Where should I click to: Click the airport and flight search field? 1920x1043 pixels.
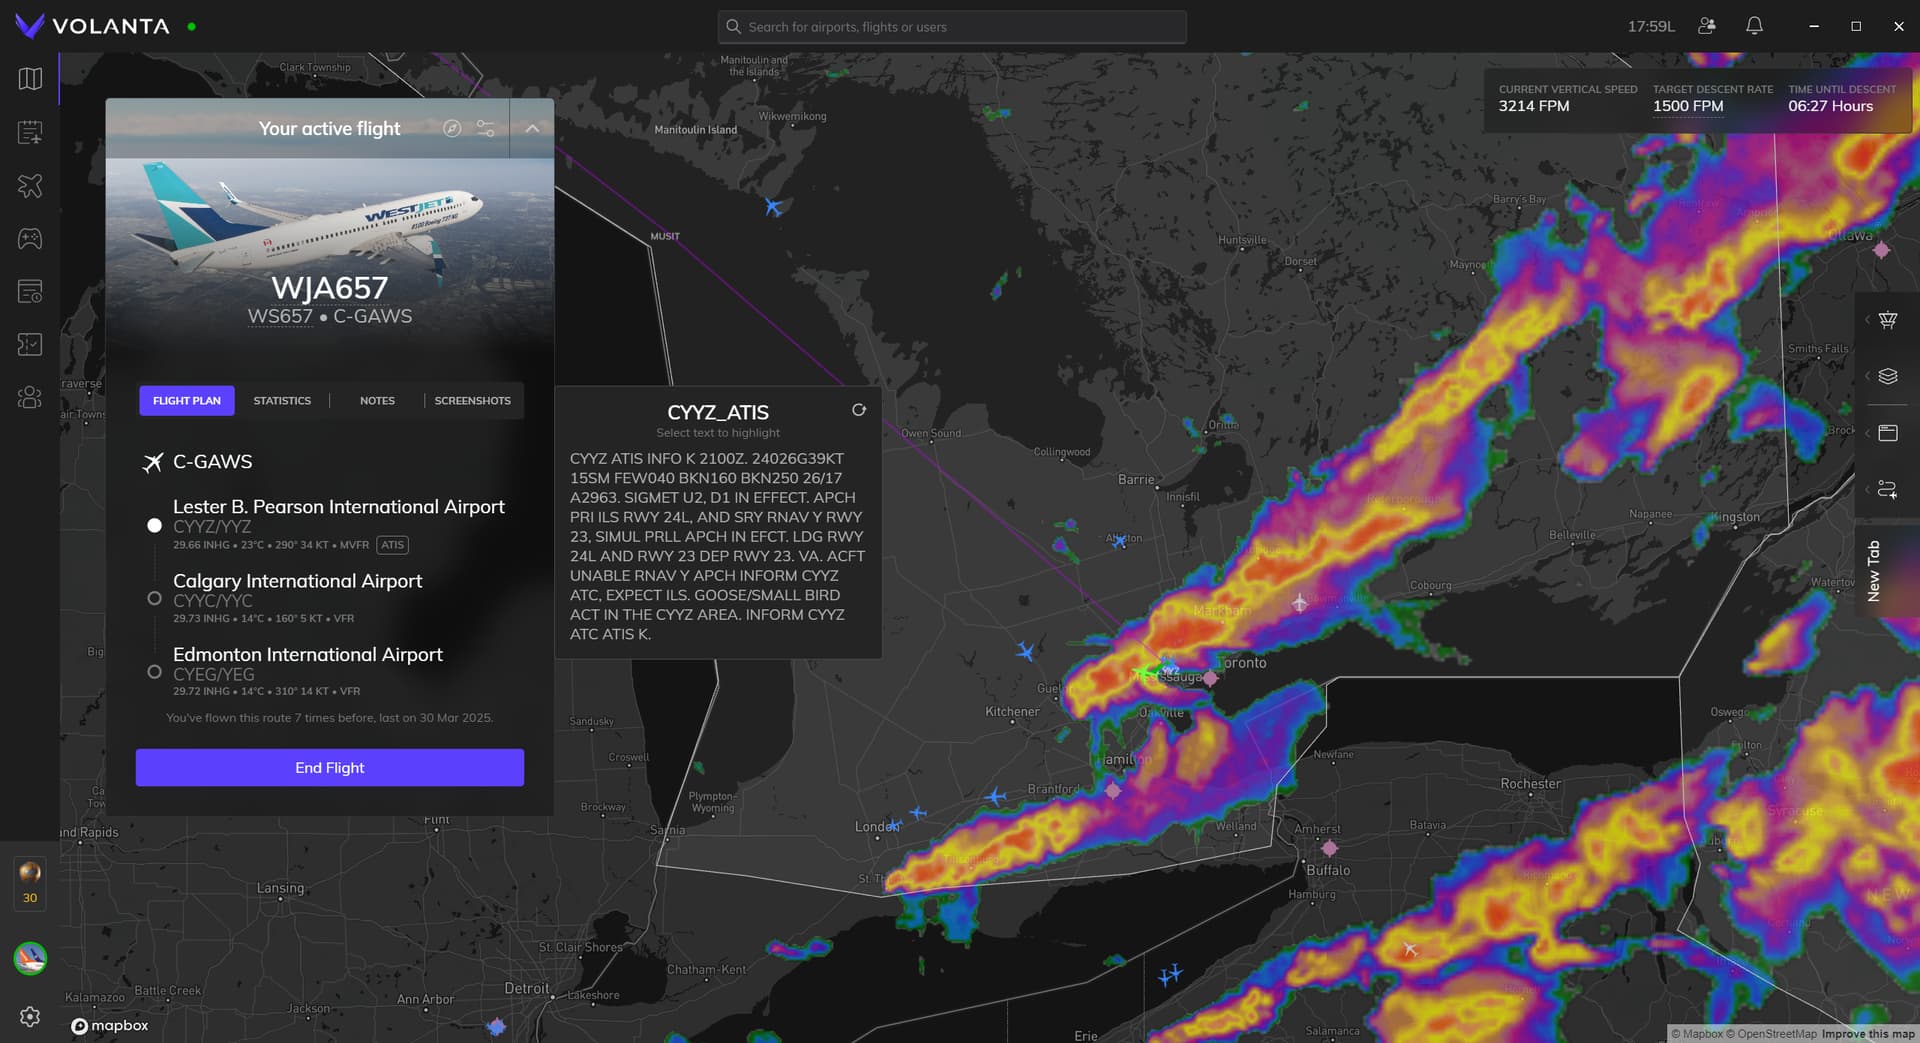click(x=952, y=27)
